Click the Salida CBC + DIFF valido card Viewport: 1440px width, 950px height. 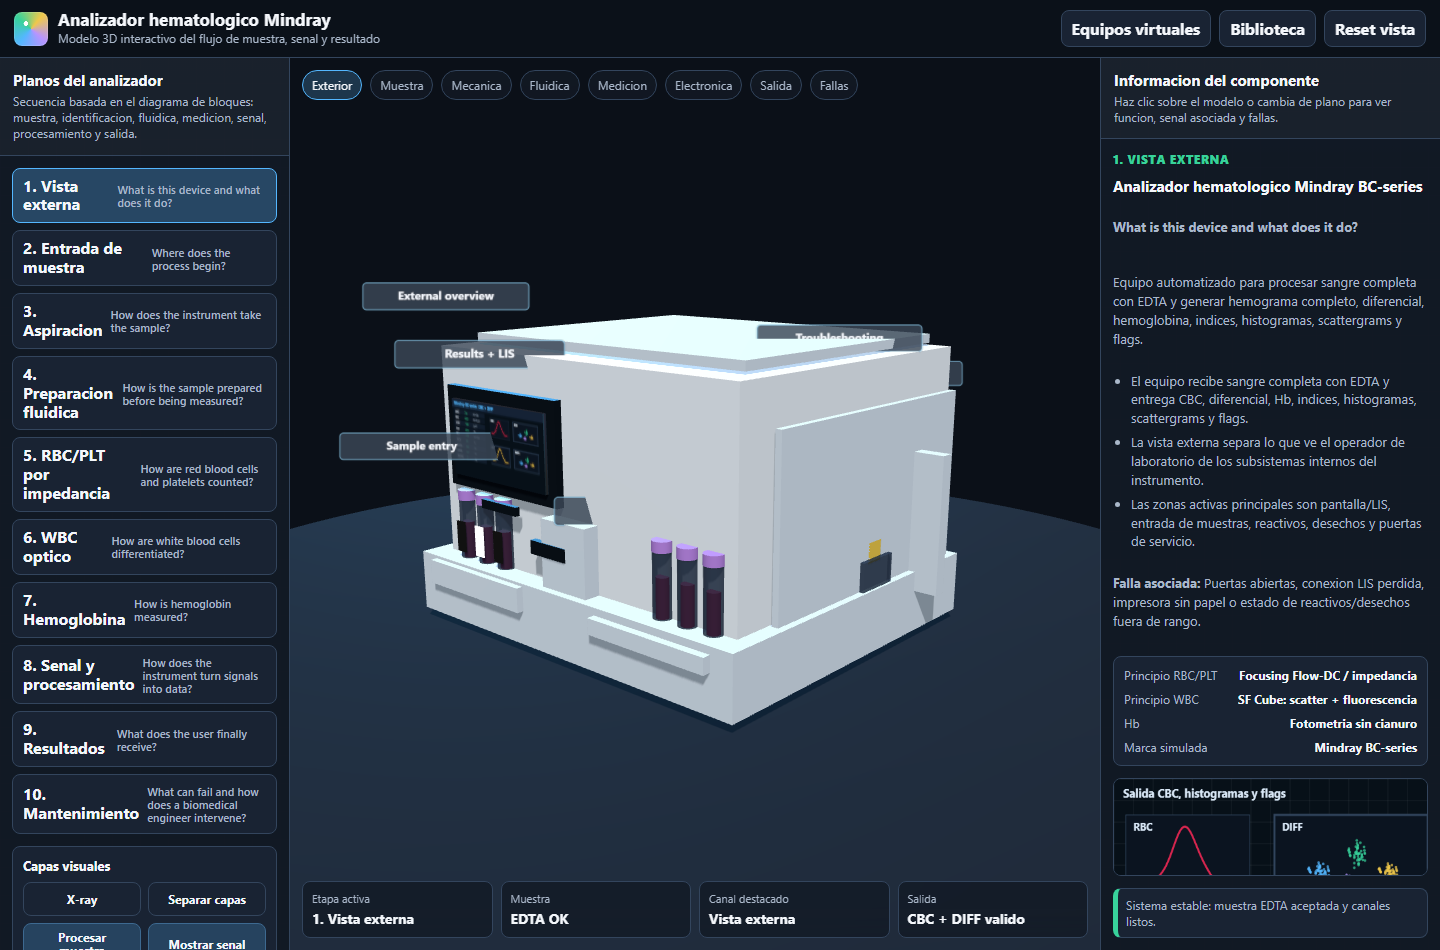click(992, 909)
